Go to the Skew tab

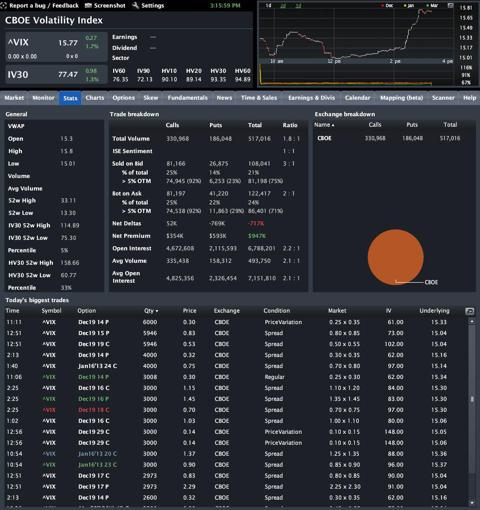point(151,98)
